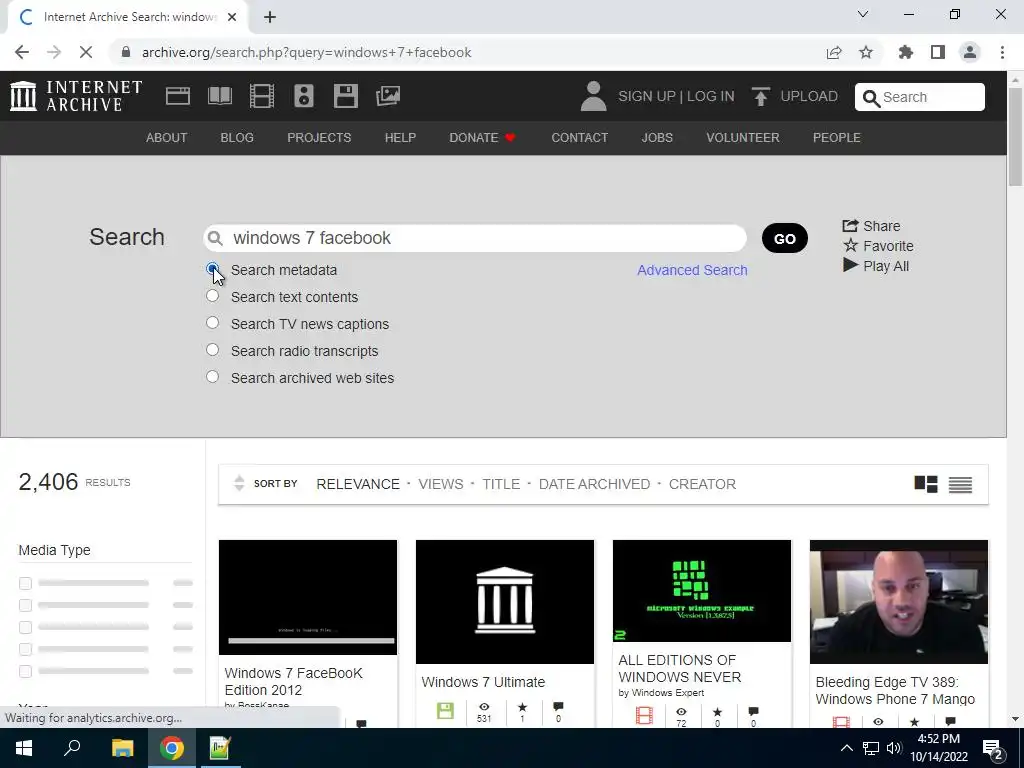Stop page loading X button
The image size is (1024, 768).
pos(86,52)
